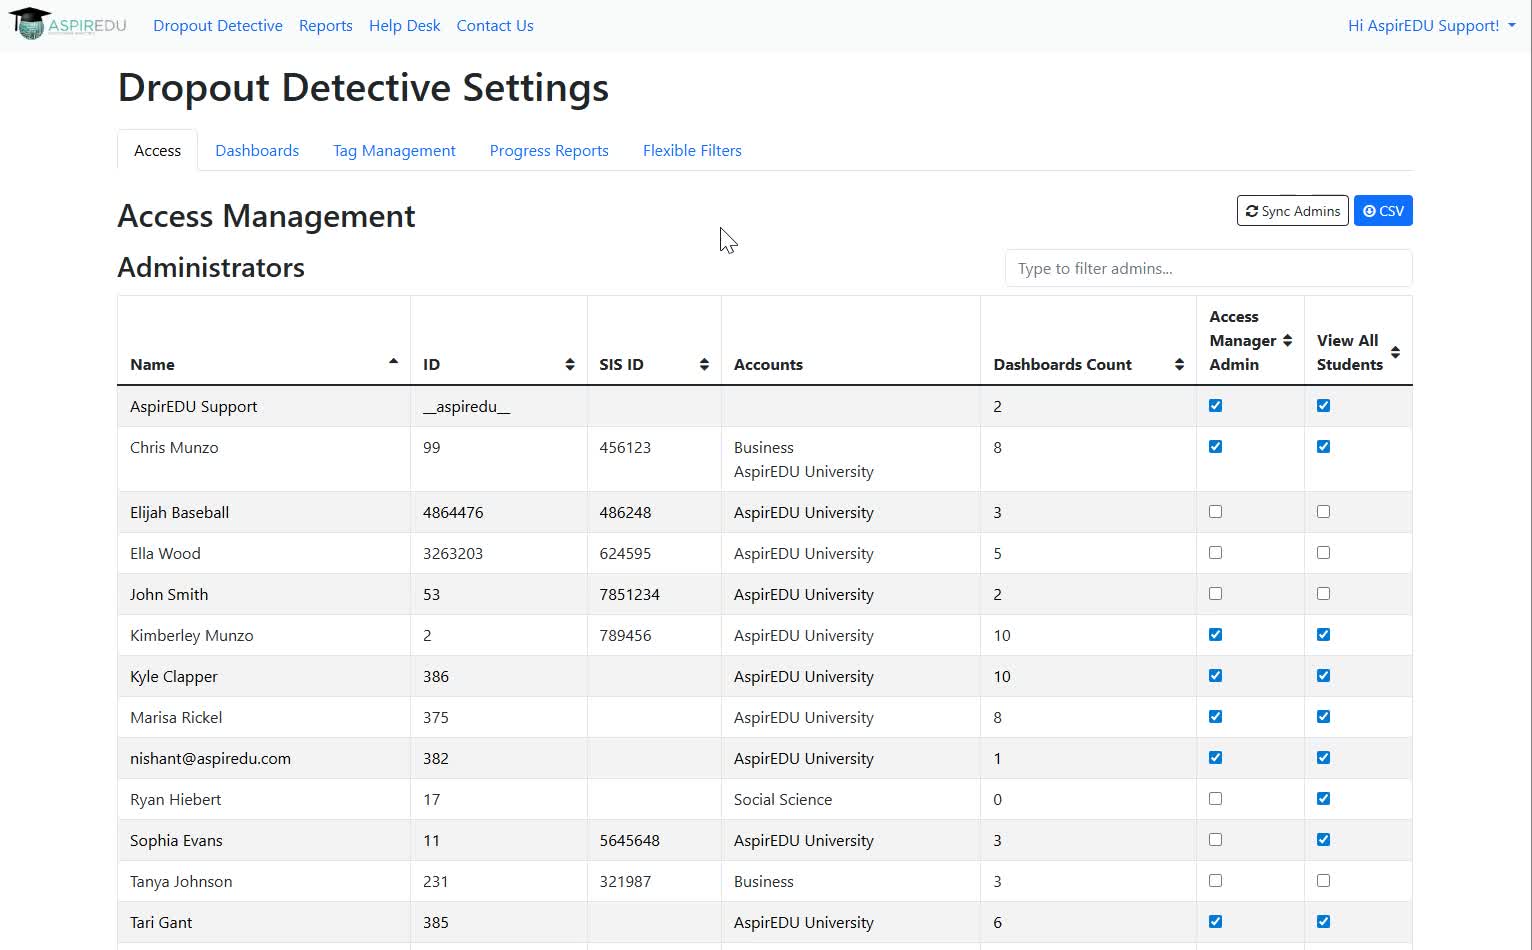Click the name Chris Munzo
Image resolution: width=1532 pixels, height=950 pixels.
(174, 448)
